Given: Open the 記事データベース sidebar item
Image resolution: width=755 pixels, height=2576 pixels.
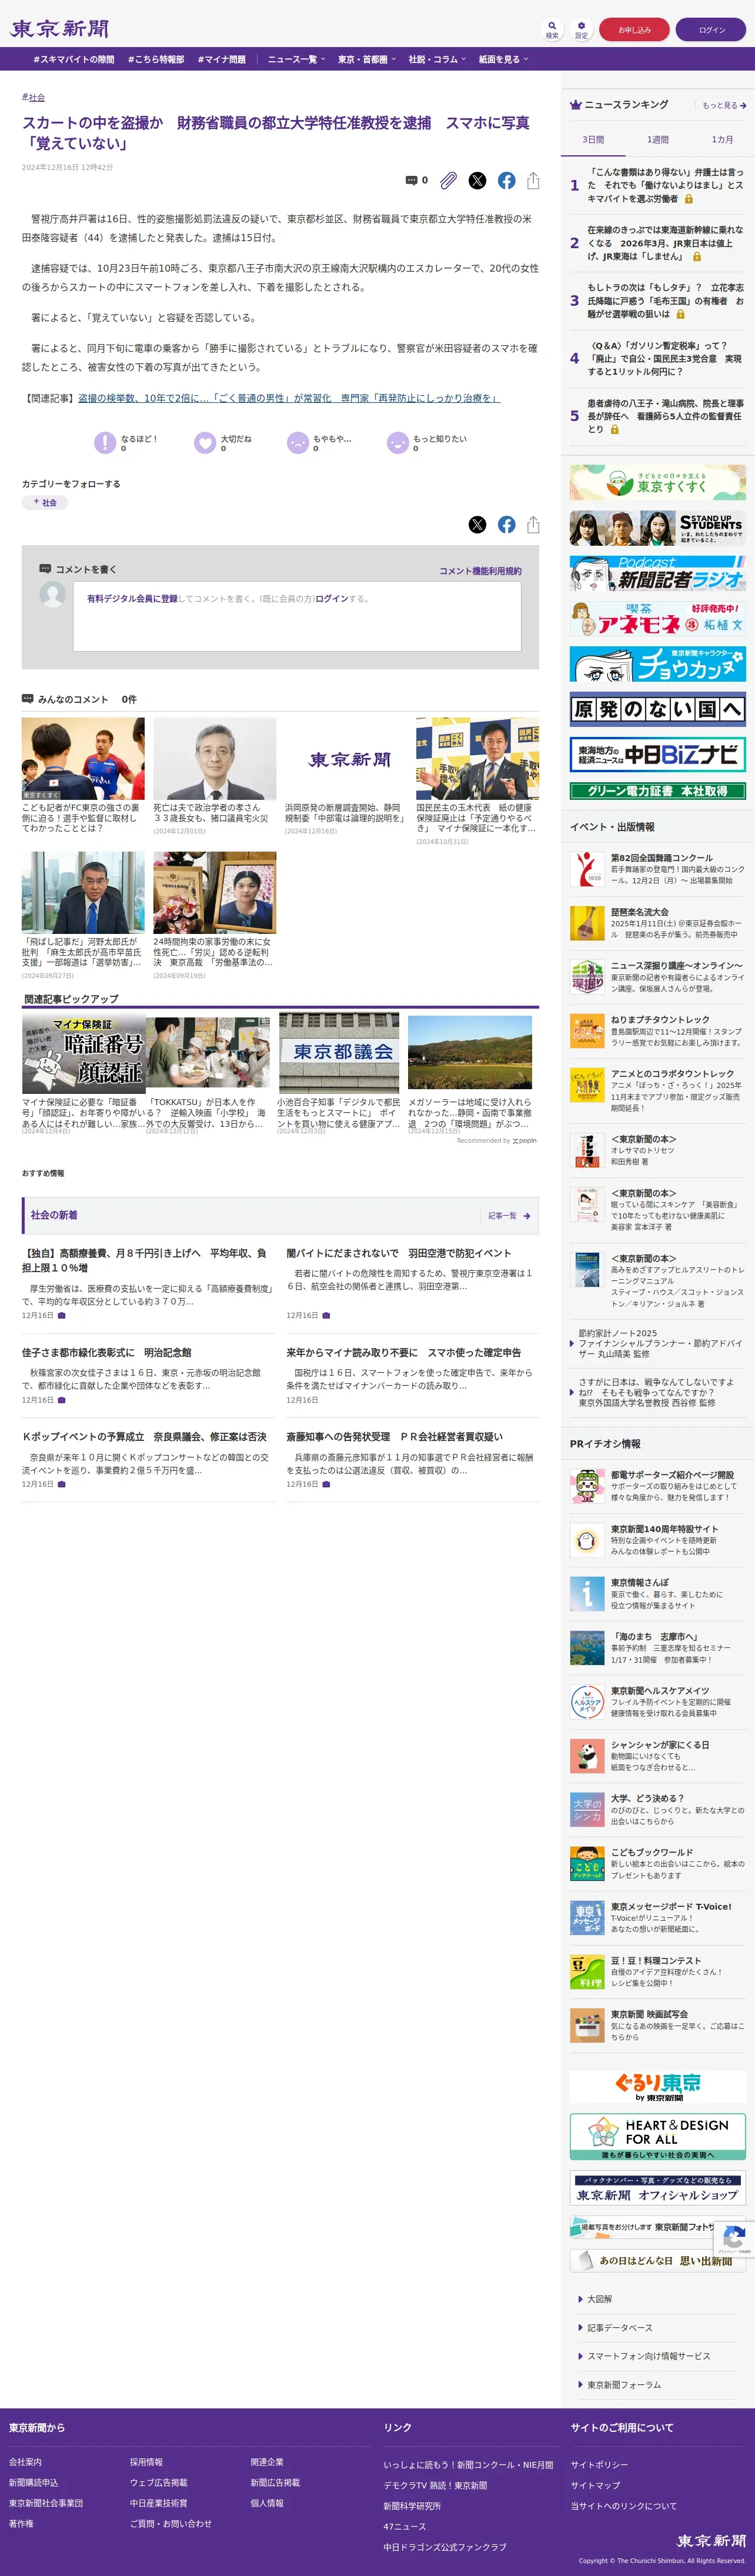Looking at the screenshot, I should point(619,2328).
